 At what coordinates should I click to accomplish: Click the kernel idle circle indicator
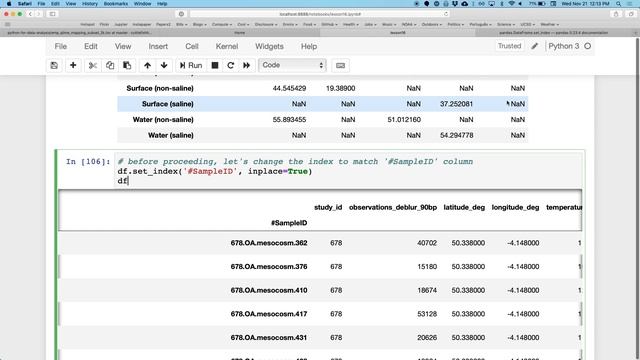588,46
